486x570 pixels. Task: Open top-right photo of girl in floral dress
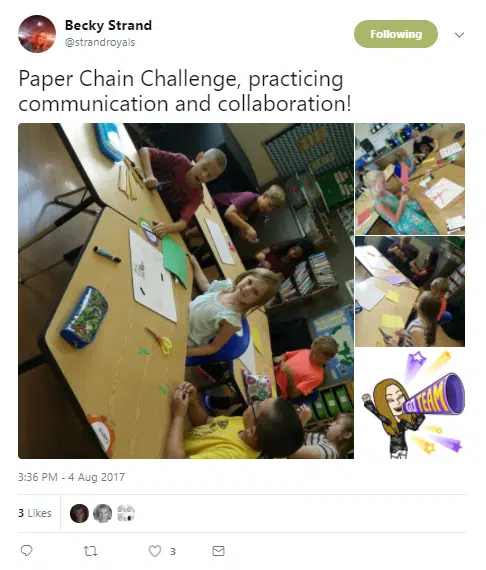coord(410,179)
